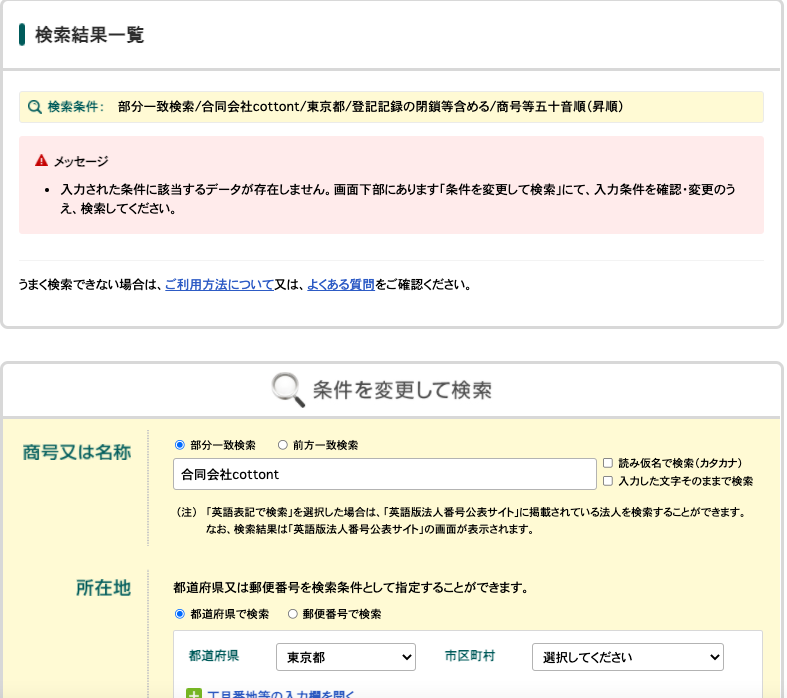Screen dimensions: 787x698
Task: Select 都道府県で検索 radio button
Action: tap(180, 614)
